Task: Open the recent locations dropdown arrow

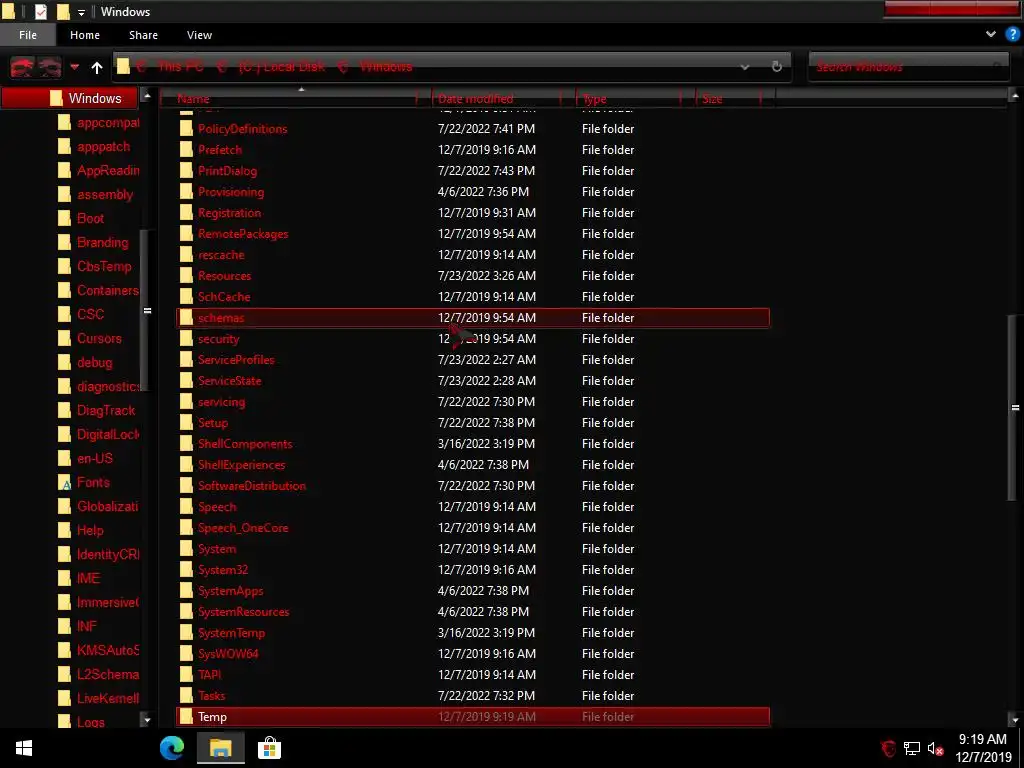Action: click(x=74, y=67)
